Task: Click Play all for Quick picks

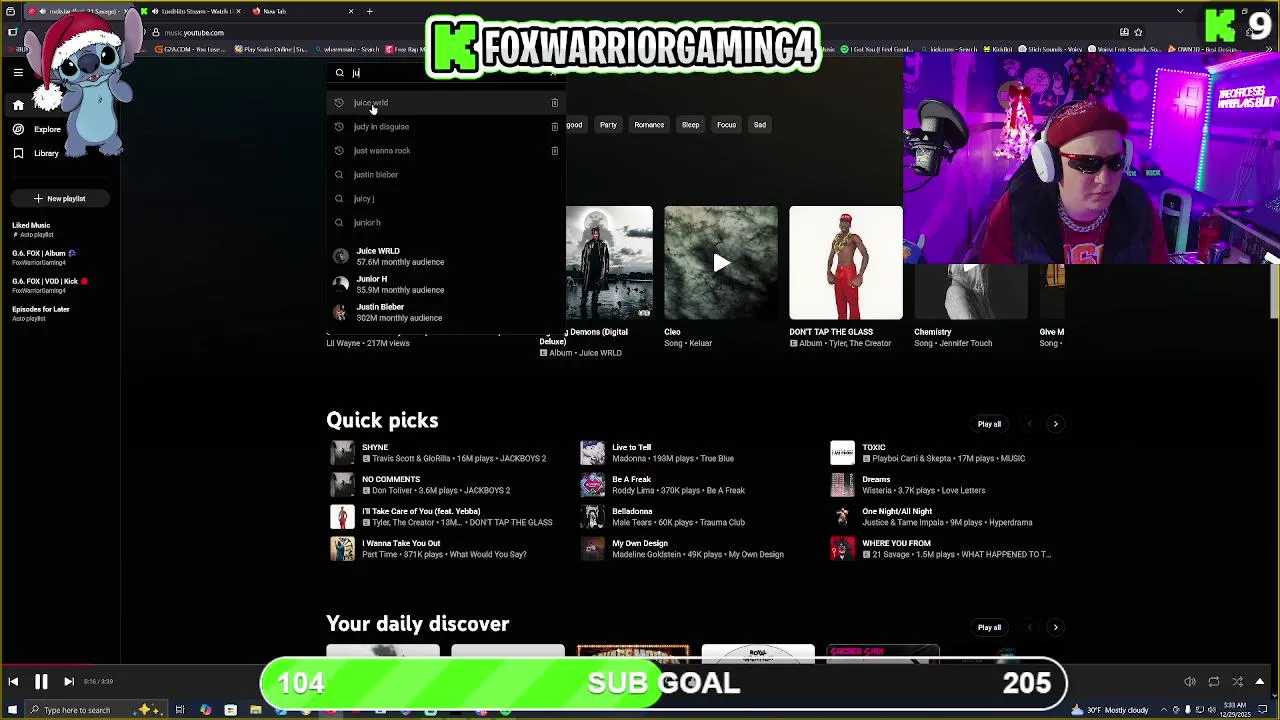Action: (x=989, y=424)
